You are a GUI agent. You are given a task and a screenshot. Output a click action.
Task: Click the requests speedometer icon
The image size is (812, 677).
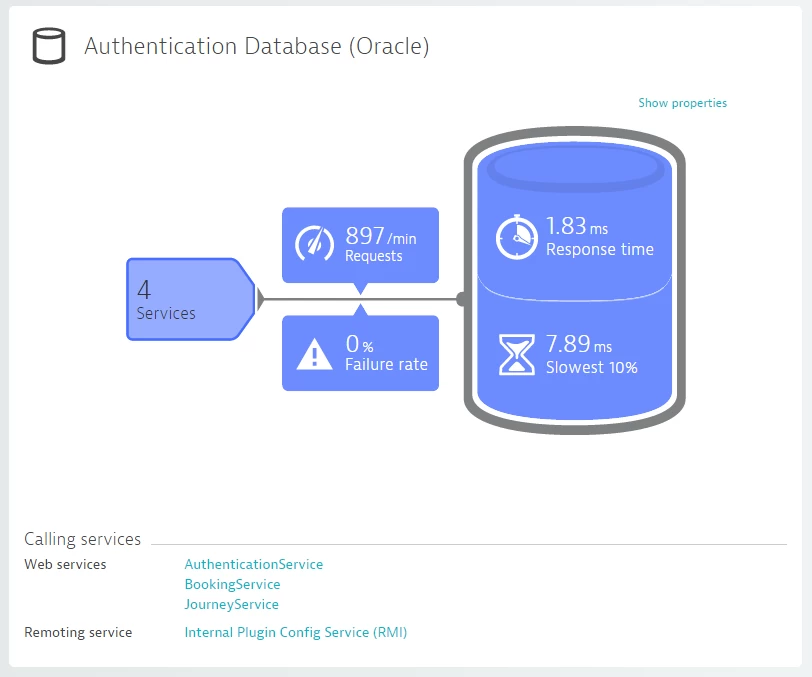[x=314, y=243]
